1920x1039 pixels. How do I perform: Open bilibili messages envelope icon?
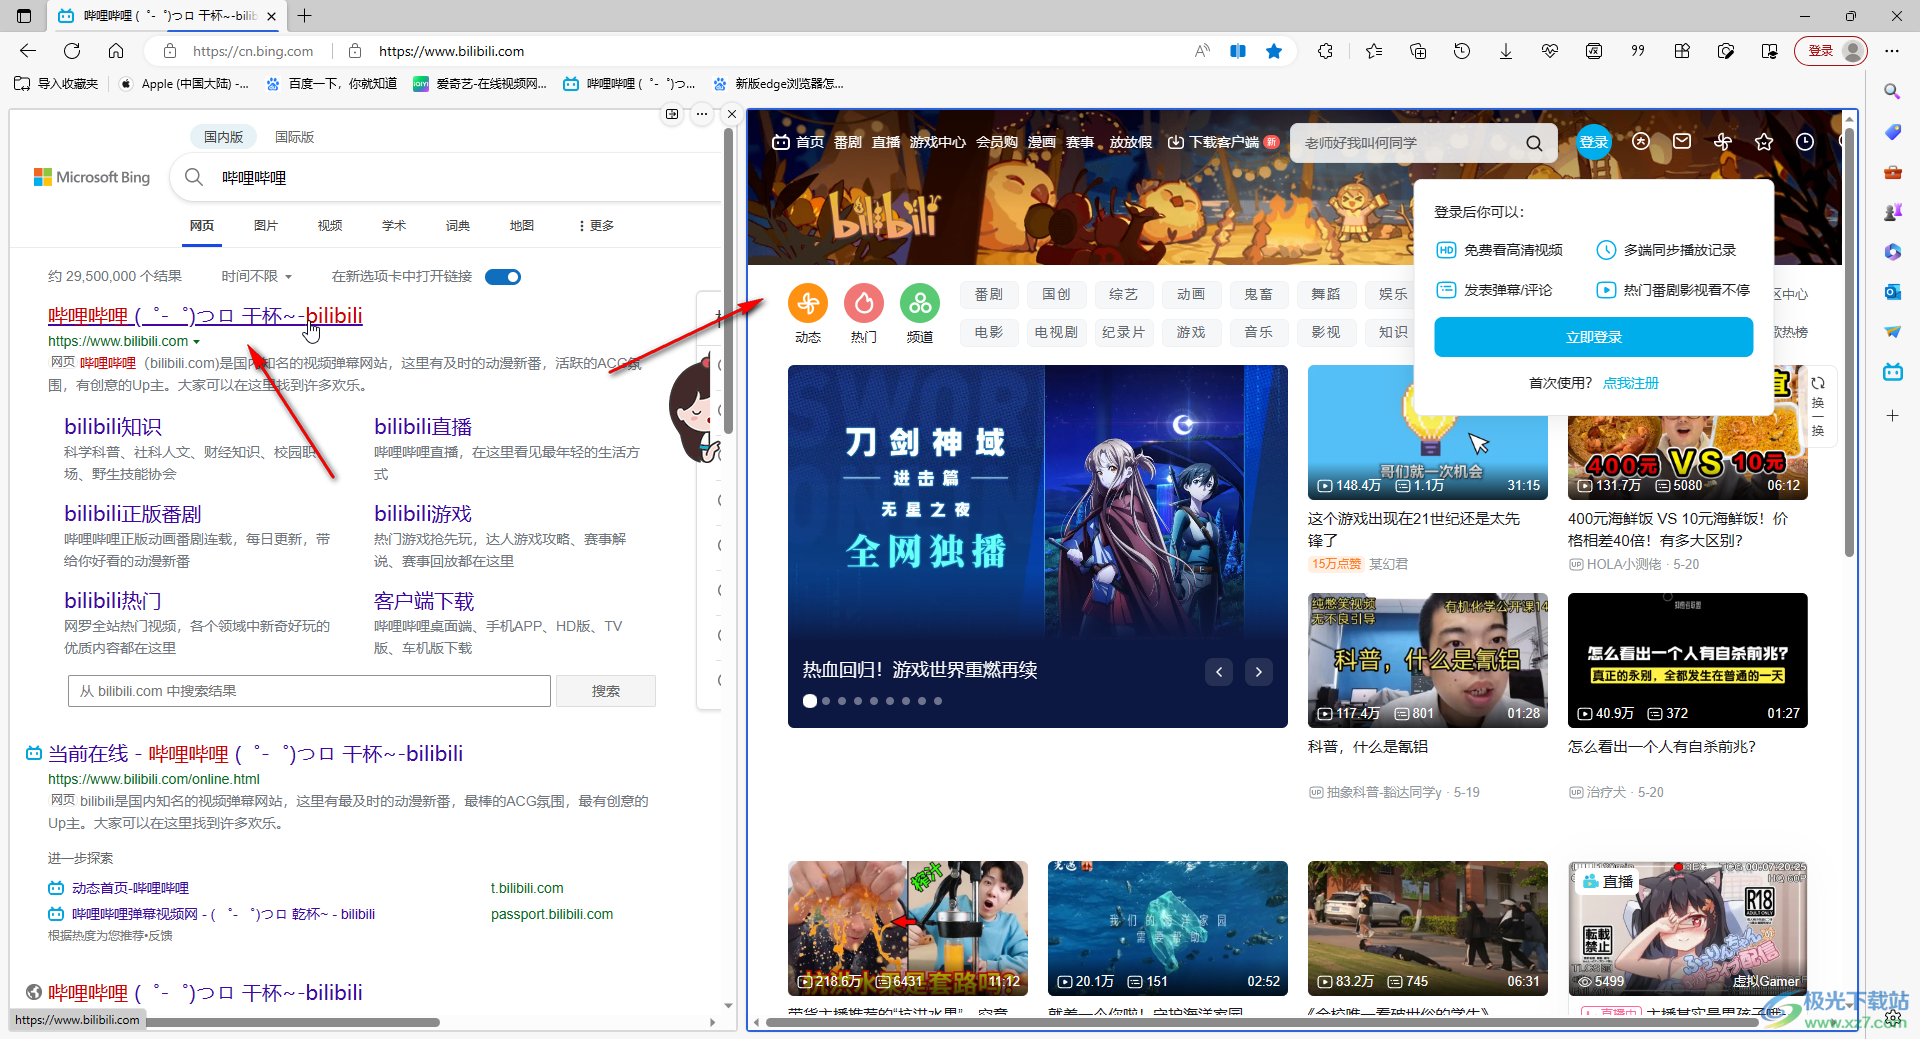click(1682, 142)
